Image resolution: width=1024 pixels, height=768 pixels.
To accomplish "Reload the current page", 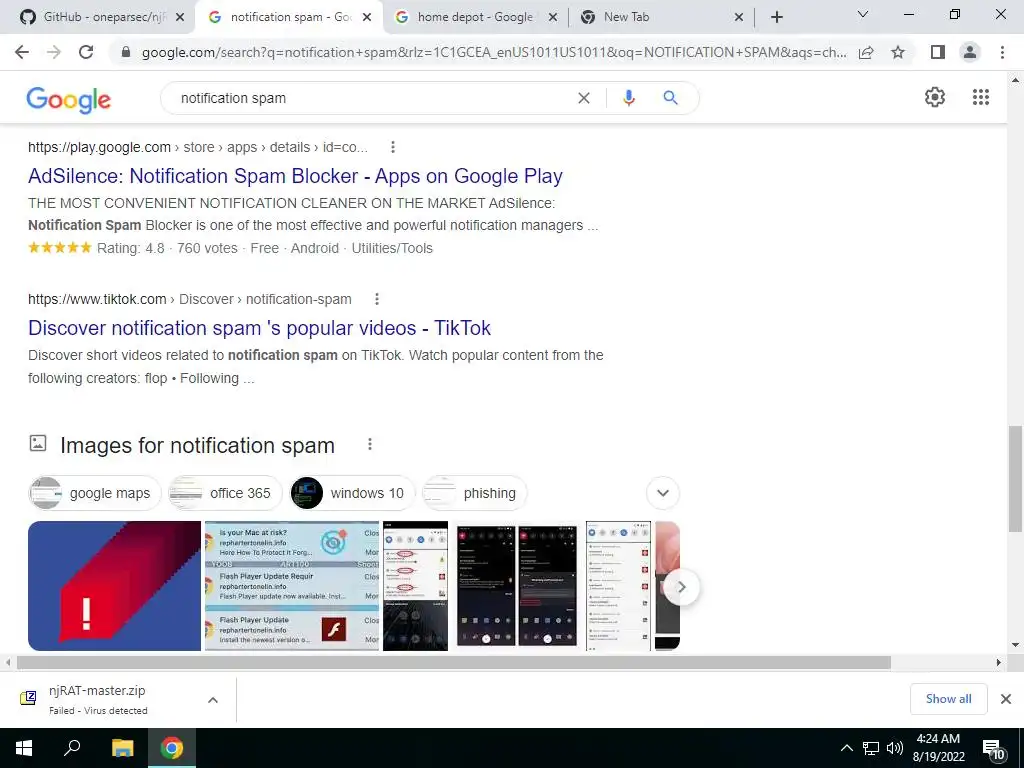I will (86, 52).
